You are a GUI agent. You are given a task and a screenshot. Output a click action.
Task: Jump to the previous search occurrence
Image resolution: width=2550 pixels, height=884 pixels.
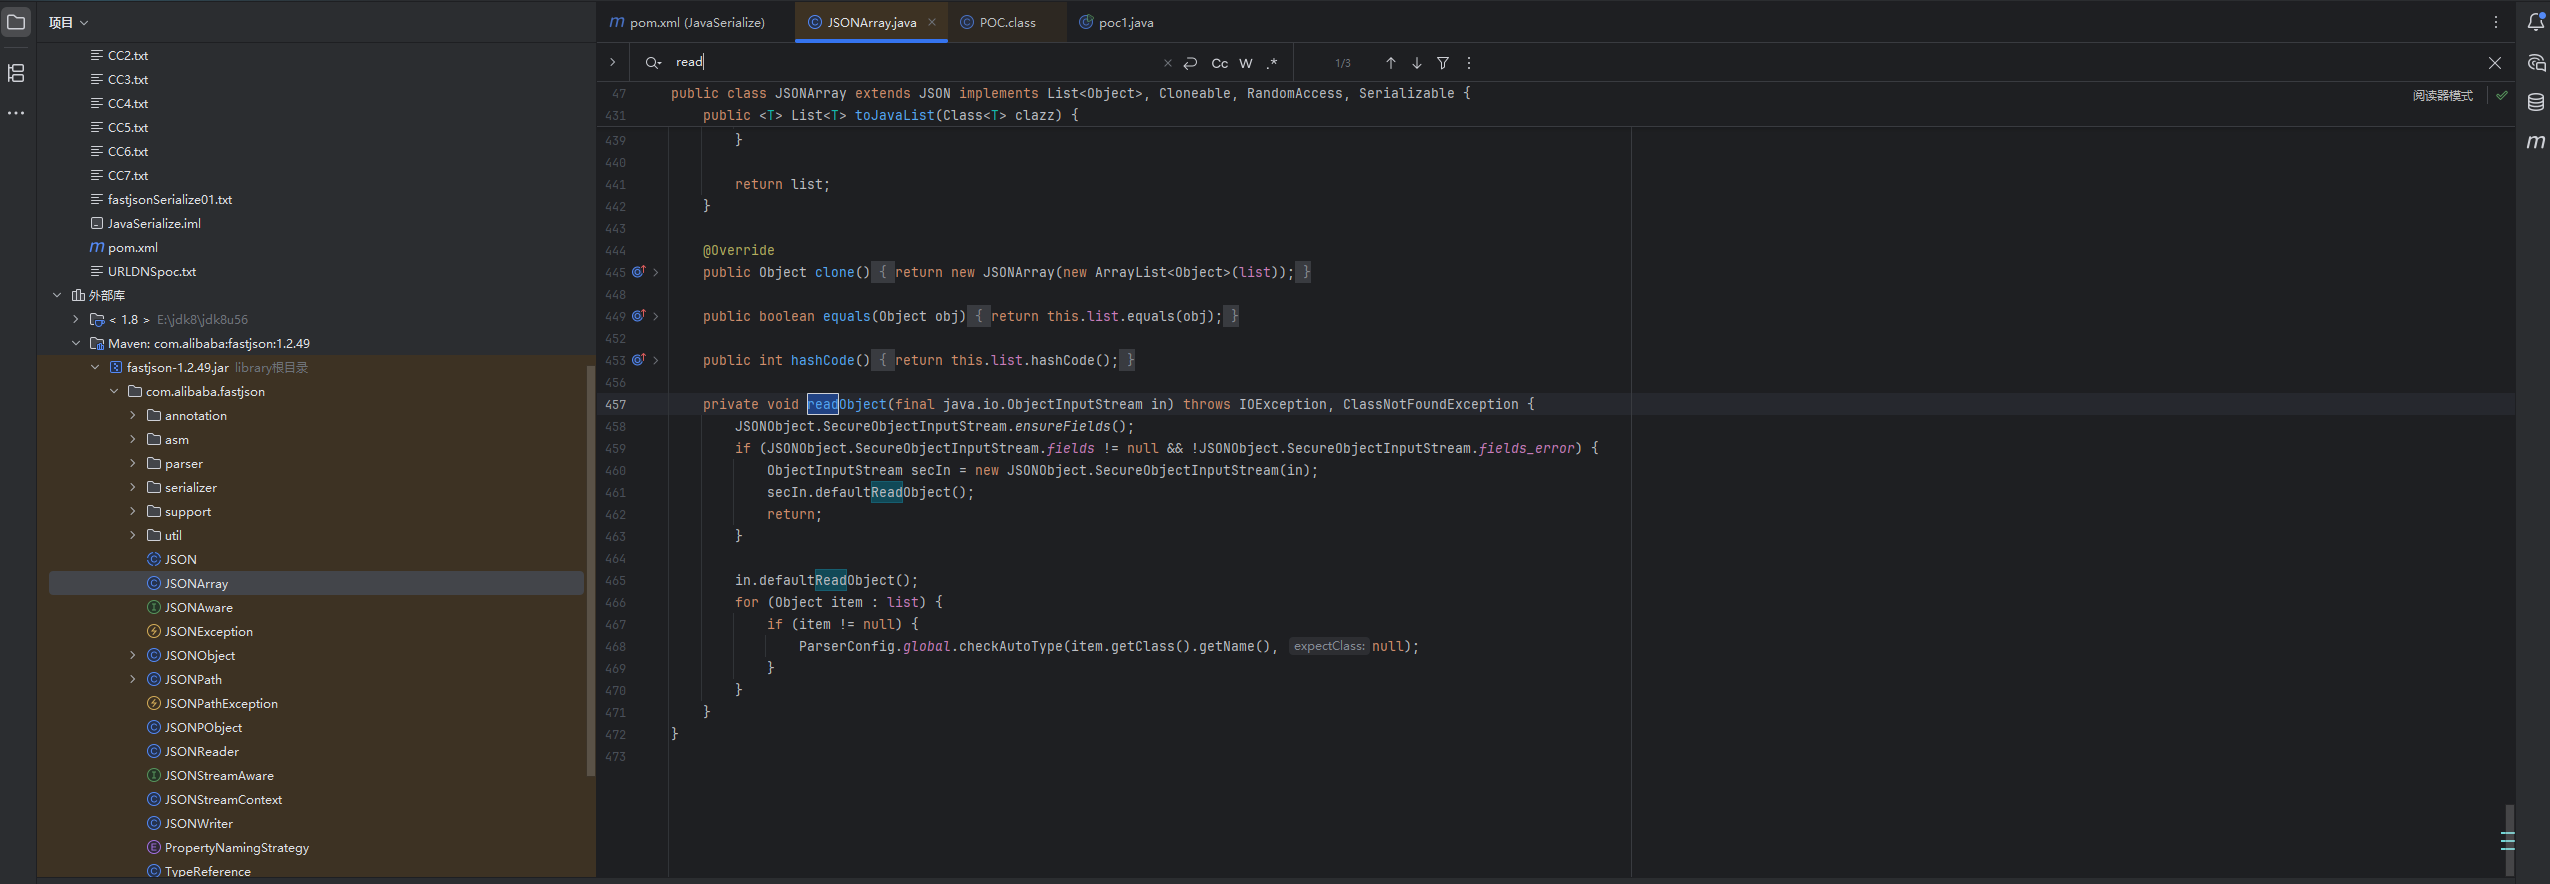[x=1390, y=63]
